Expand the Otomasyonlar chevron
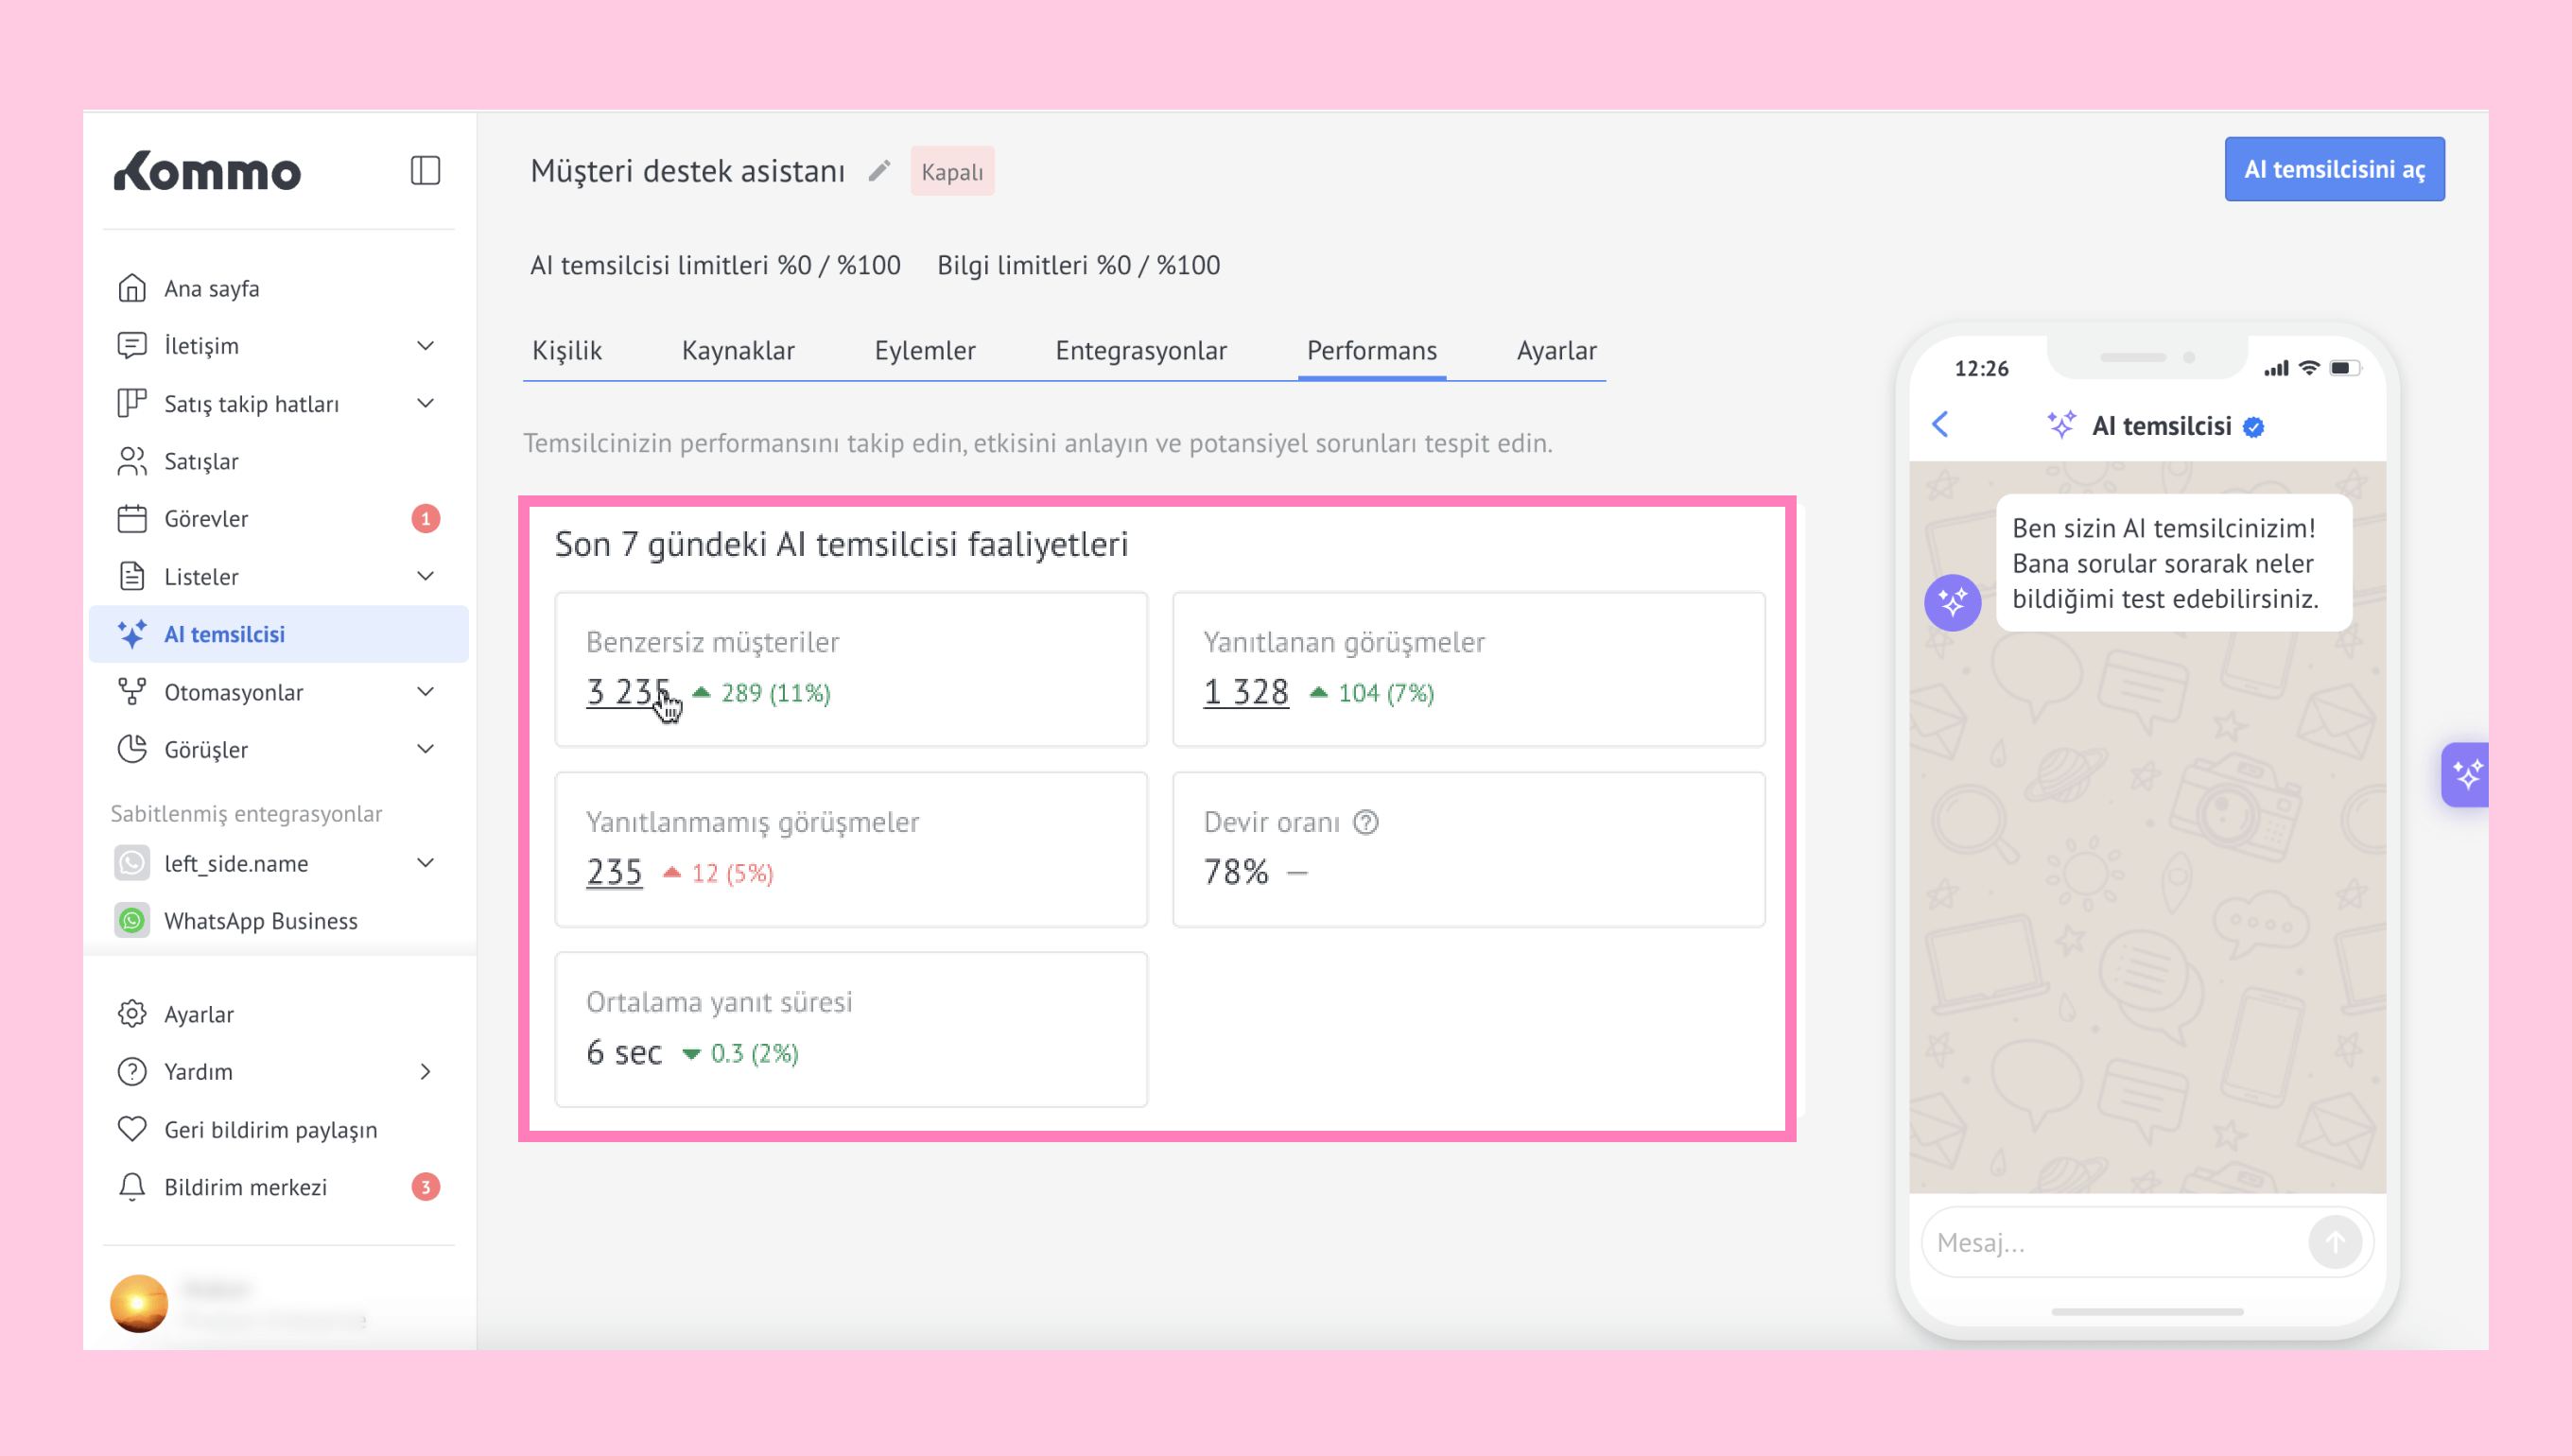Viewport: 2572px width, 1456px height. 425,692
